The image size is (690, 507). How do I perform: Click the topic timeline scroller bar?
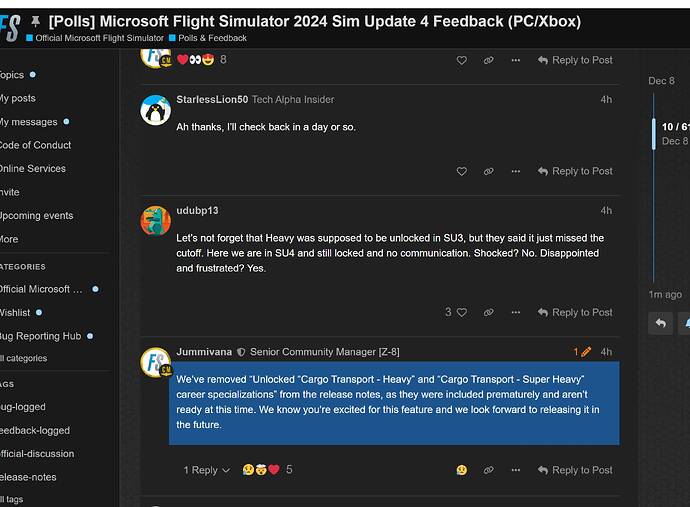pos(654,134)
